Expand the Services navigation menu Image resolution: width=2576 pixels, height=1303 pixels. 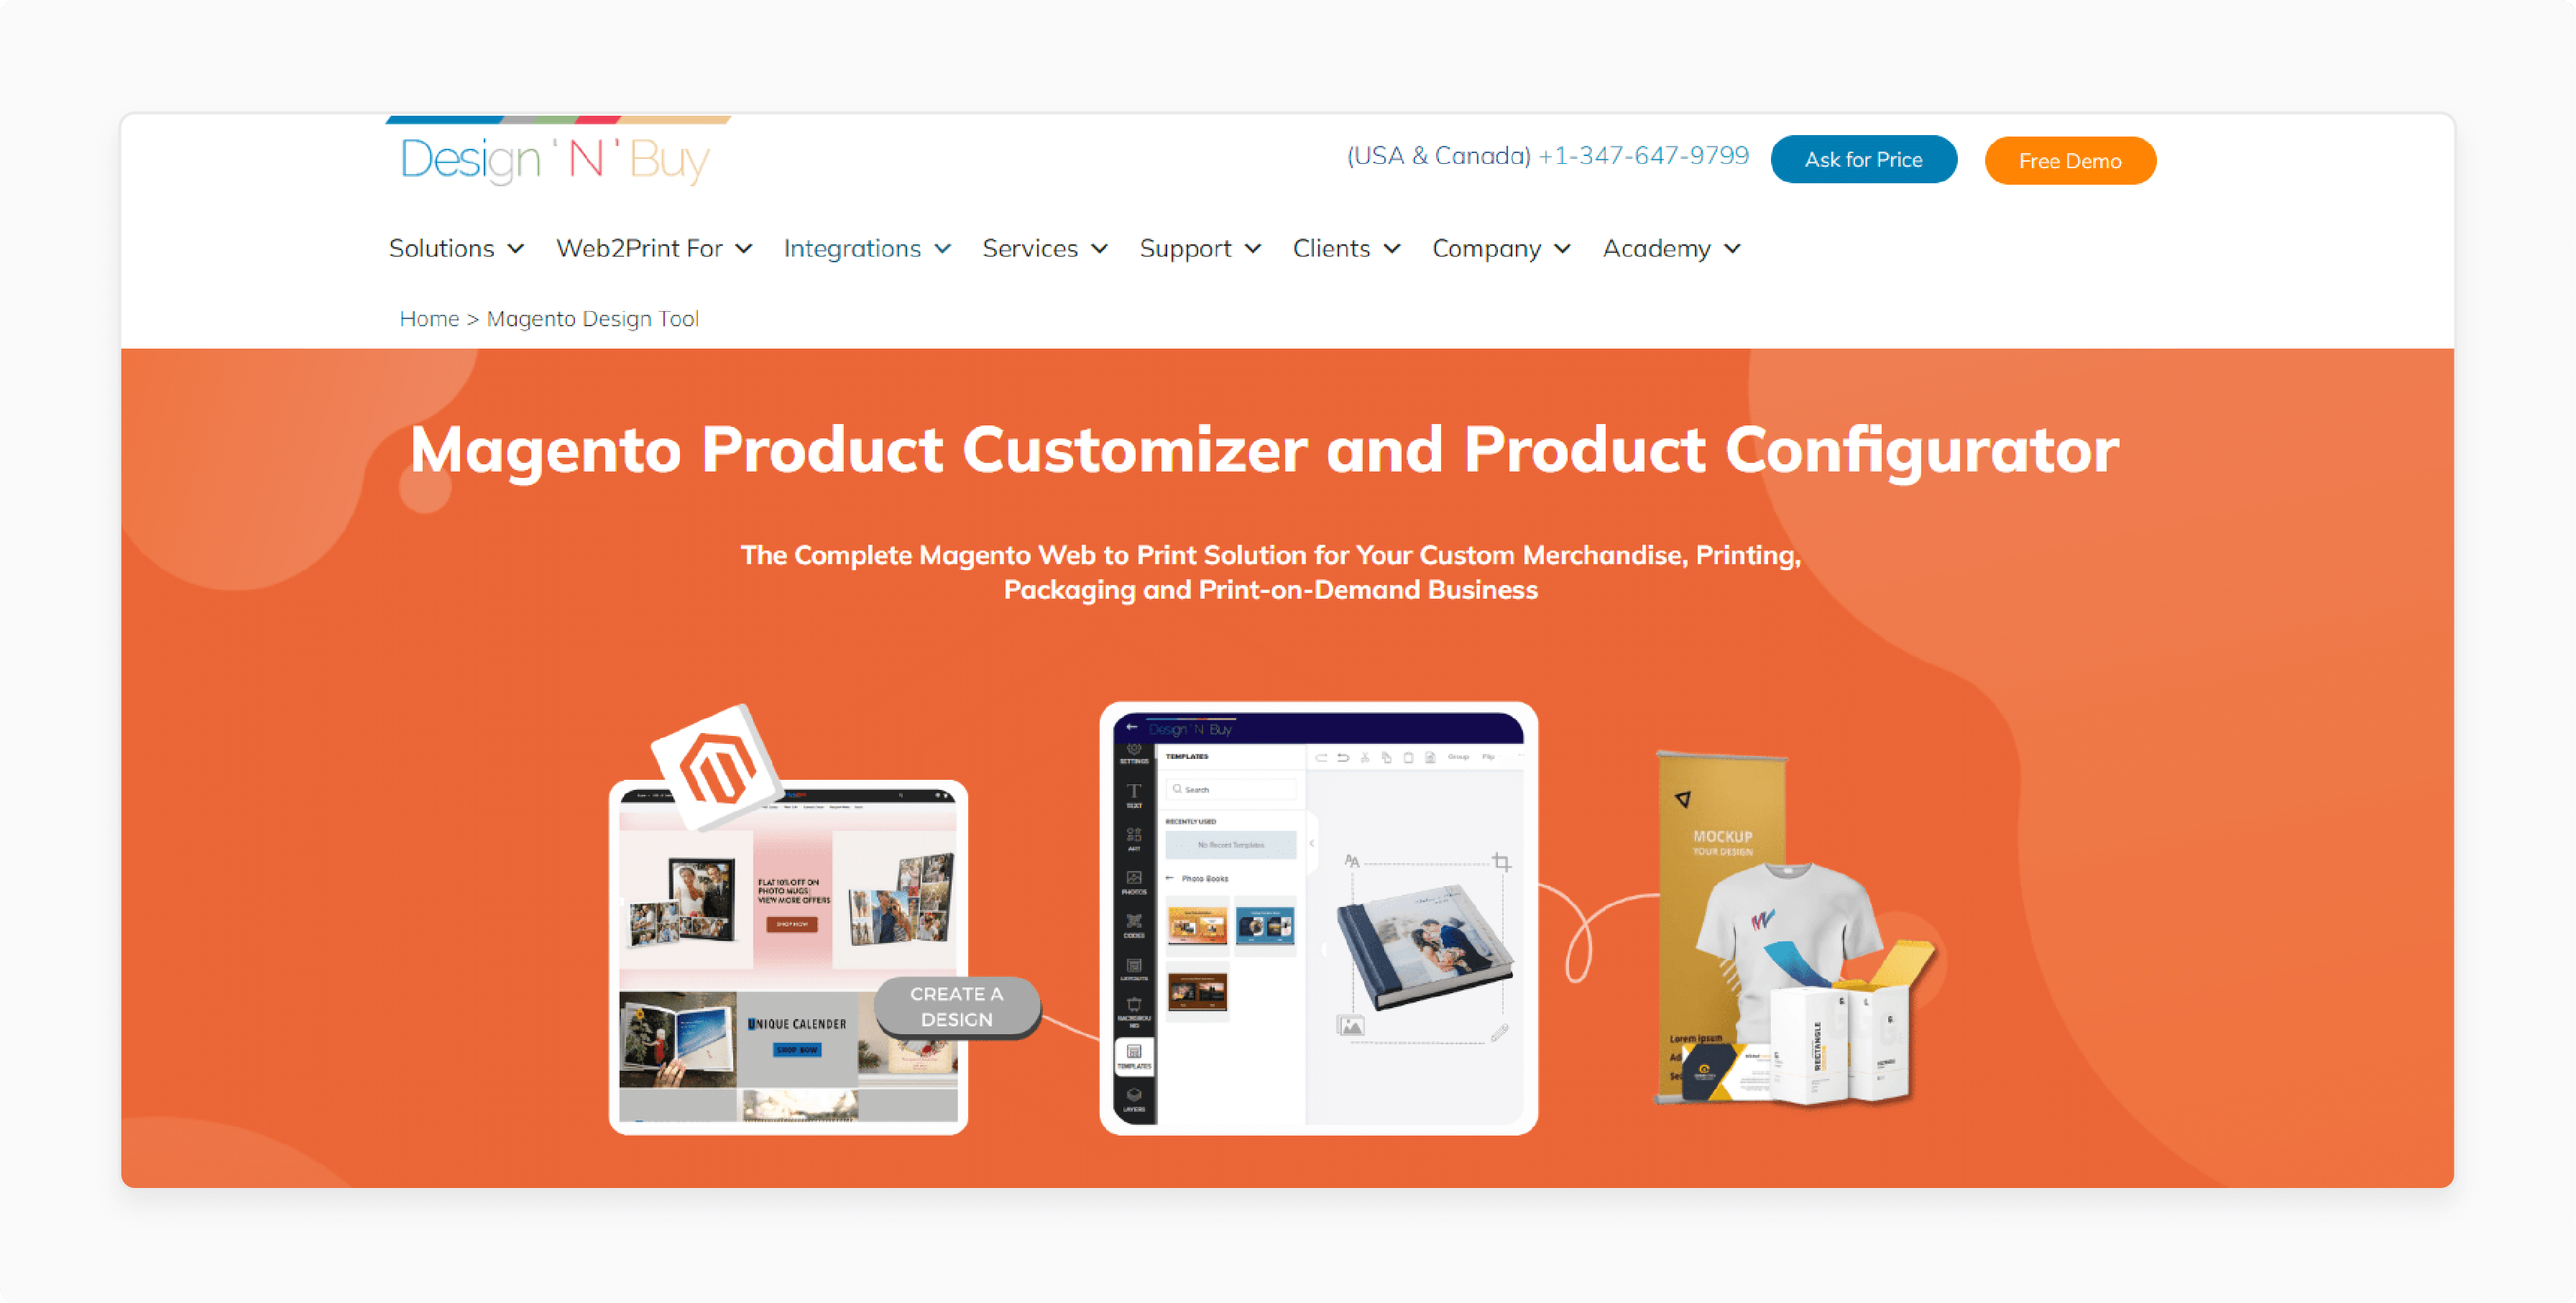point(1044,248)
